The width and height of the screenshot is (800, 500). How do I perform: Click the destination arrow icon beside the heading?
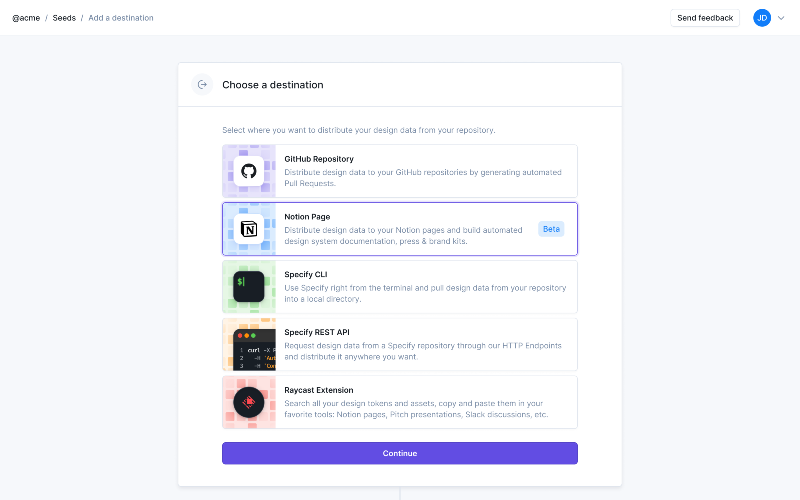pos(202,85)
